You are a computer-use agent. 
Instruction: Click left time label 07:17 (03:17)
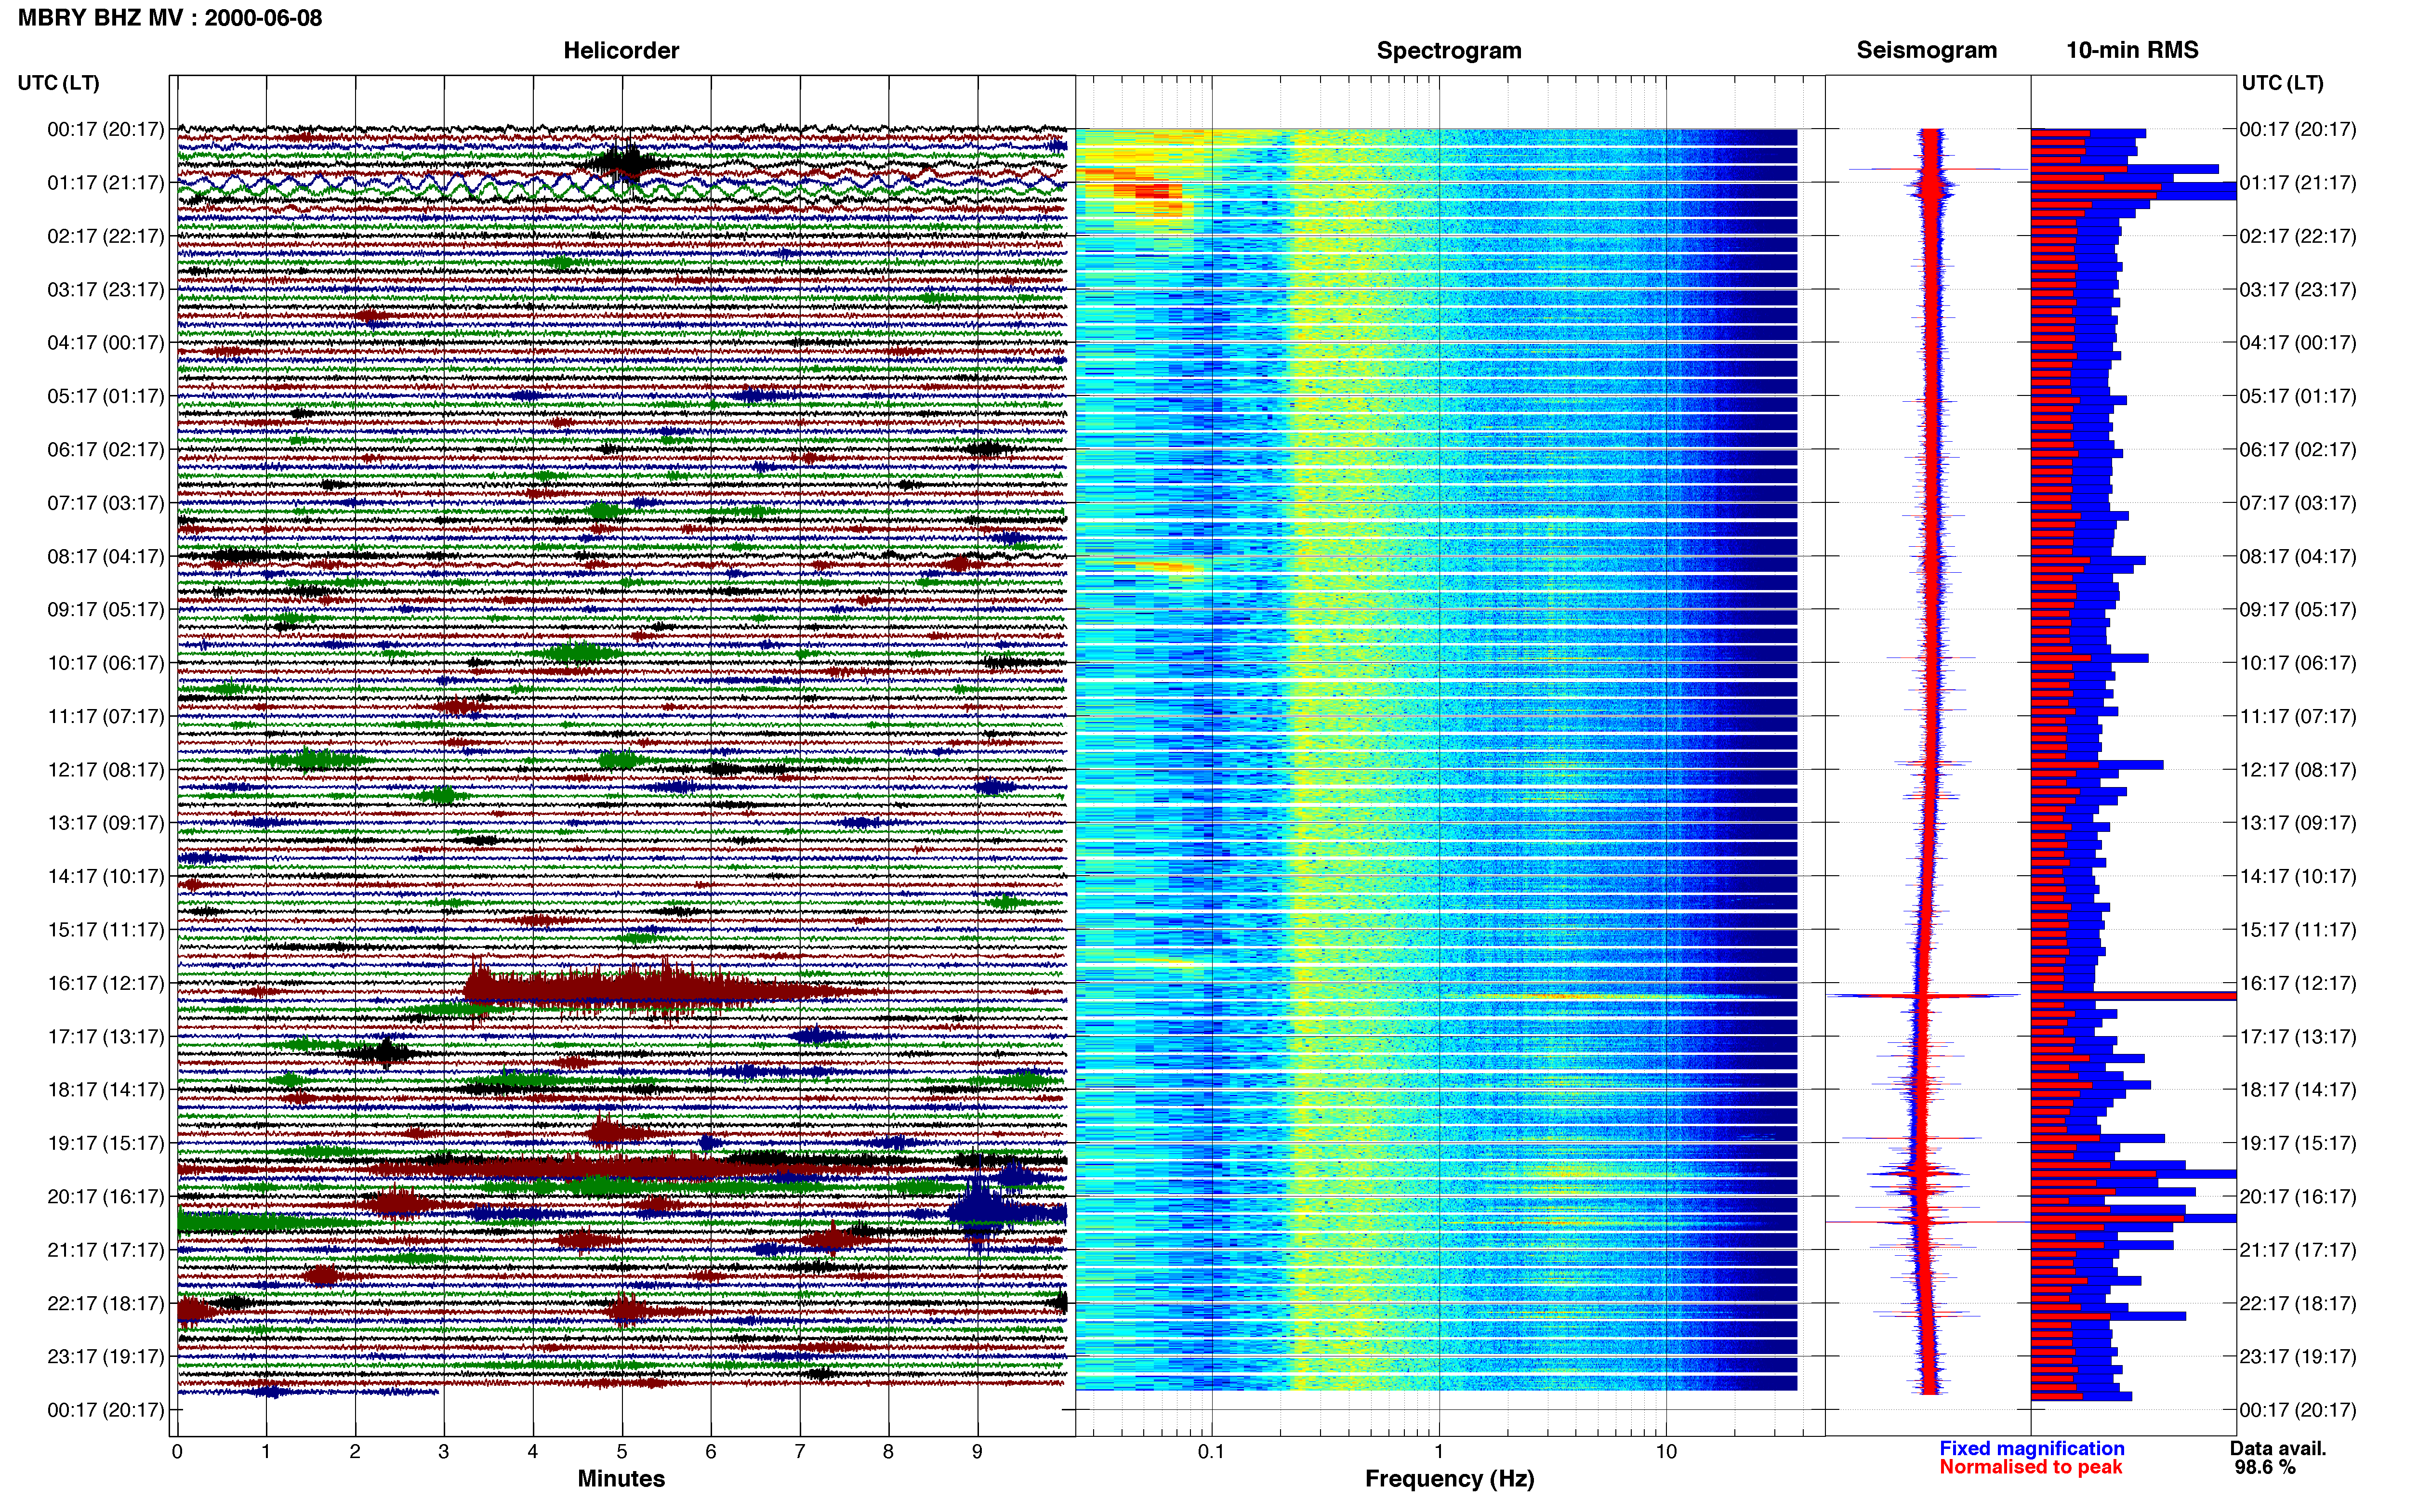[x=106, y=503]
